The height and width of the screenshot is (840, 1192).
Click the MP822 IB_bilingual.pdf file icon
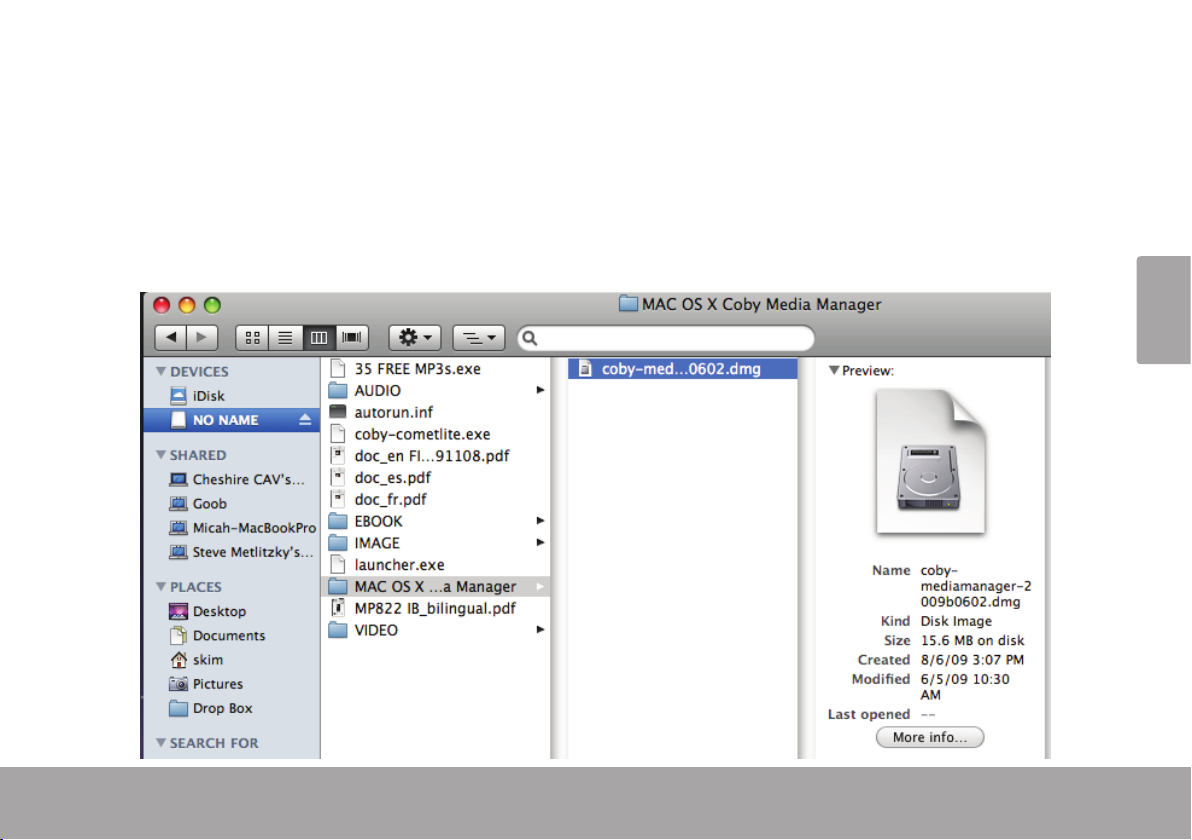(338, 608)
